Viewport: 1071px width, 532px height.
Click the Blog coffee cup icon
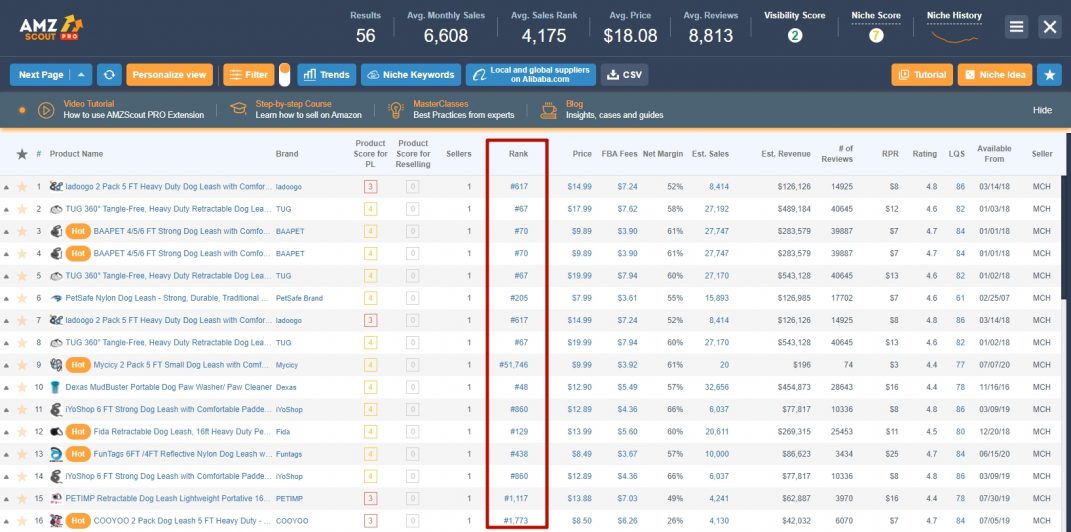coord(548,110)
